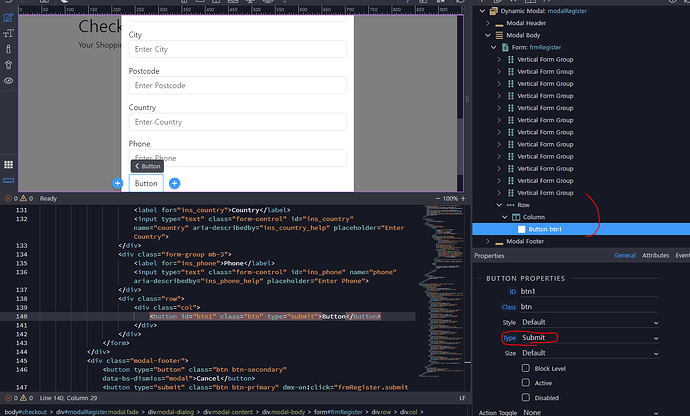Check the Active checkbox
Screen dimensions: 690x416
[x=525, y=382]
